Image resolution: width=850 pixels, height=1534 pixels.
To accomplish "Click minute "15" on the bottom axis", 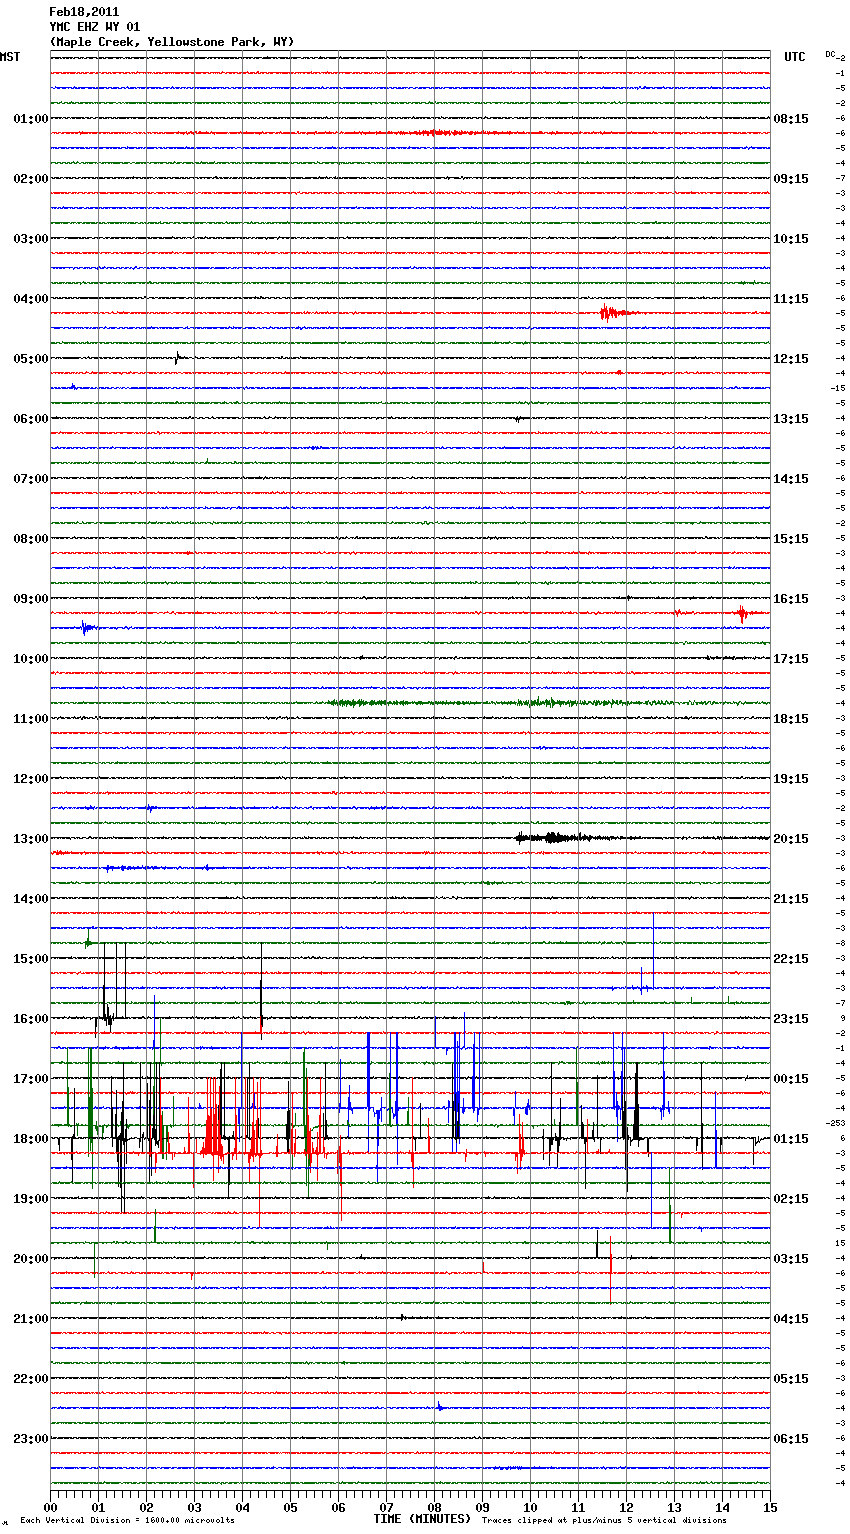I will pyautogui.click(x=770, y=1507).
